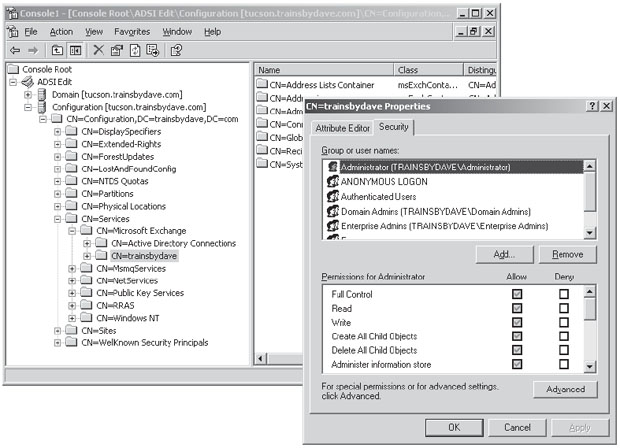Toggle Allow checkbox for Delete All Child Objects

(x=517, y=350)
